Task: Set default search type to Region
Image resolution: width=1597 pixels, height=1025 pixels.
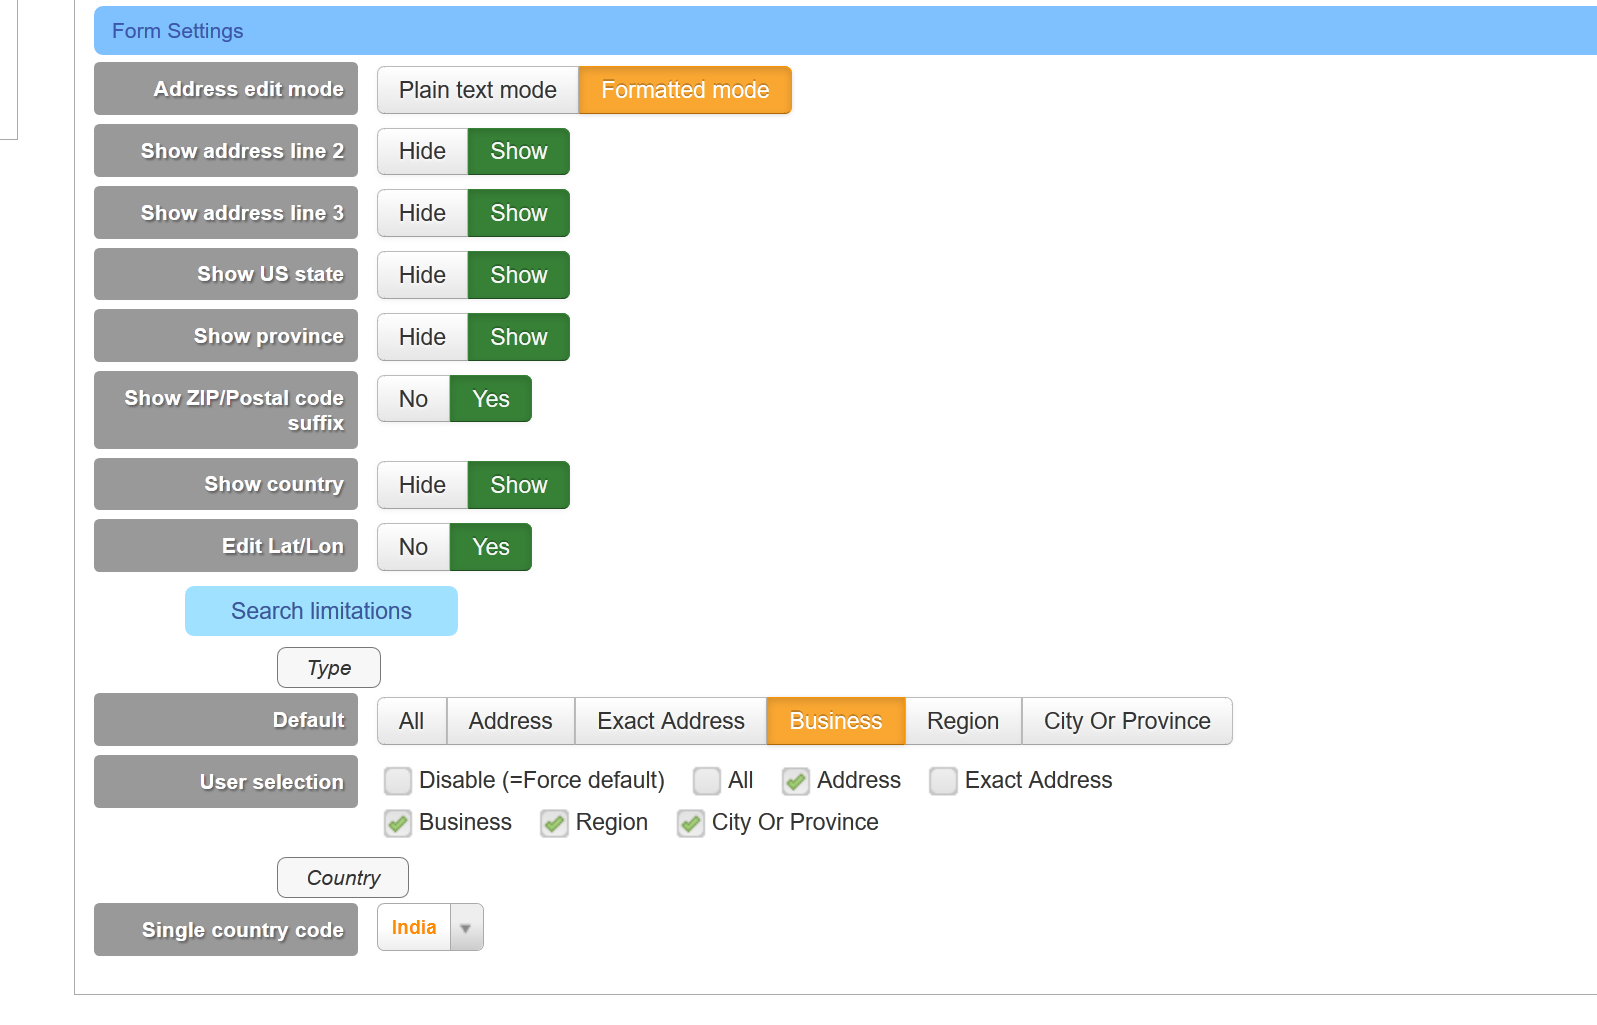Action: [x=963, y=721]
